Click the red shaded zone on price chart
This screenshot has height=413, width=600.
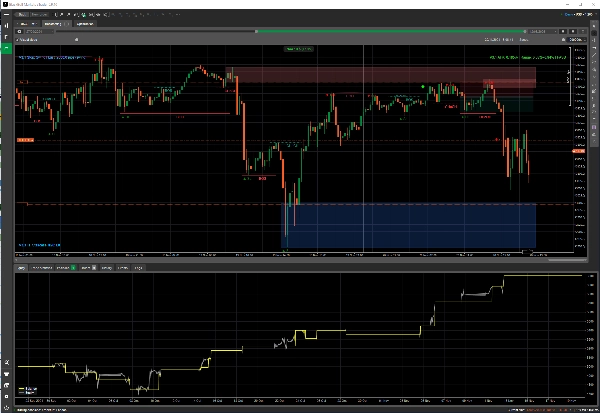(381, 75)
